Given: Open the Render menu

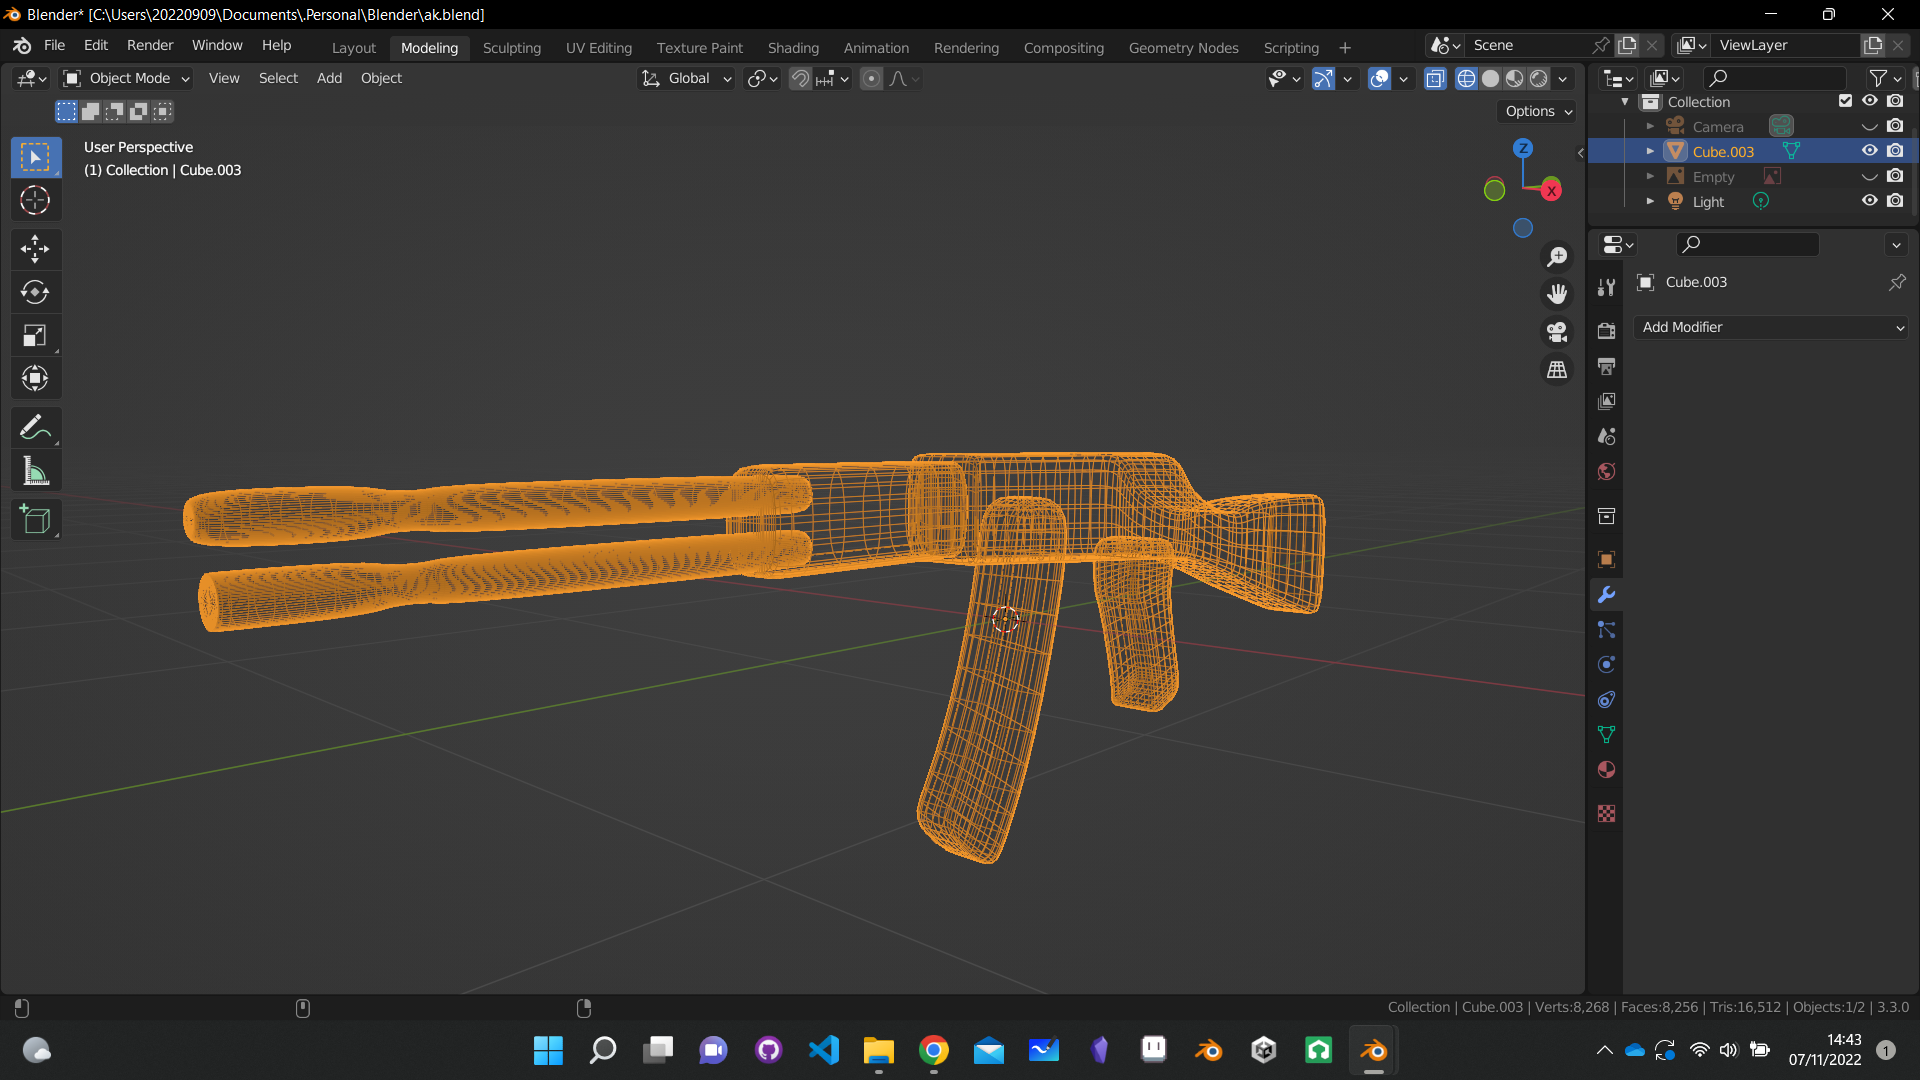Looking at the screenshot, I should 150,45.
